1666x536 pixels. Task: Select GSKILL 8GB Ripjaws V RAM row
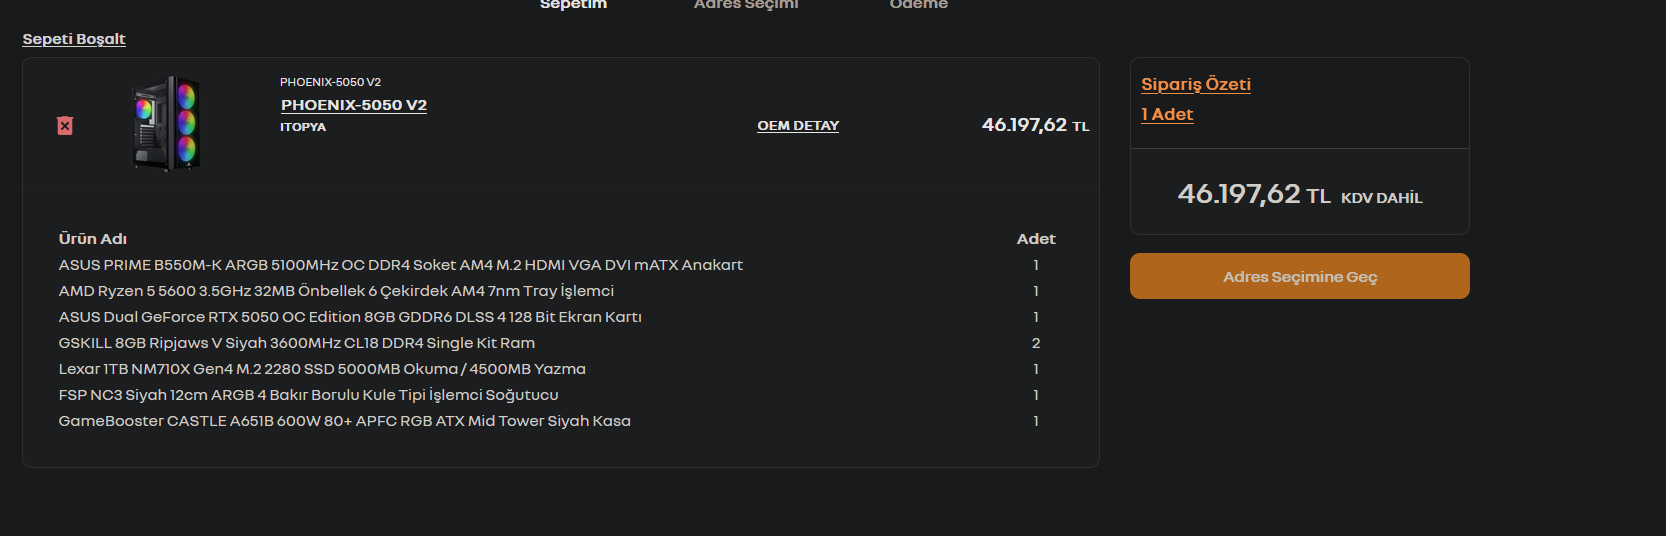557,343
